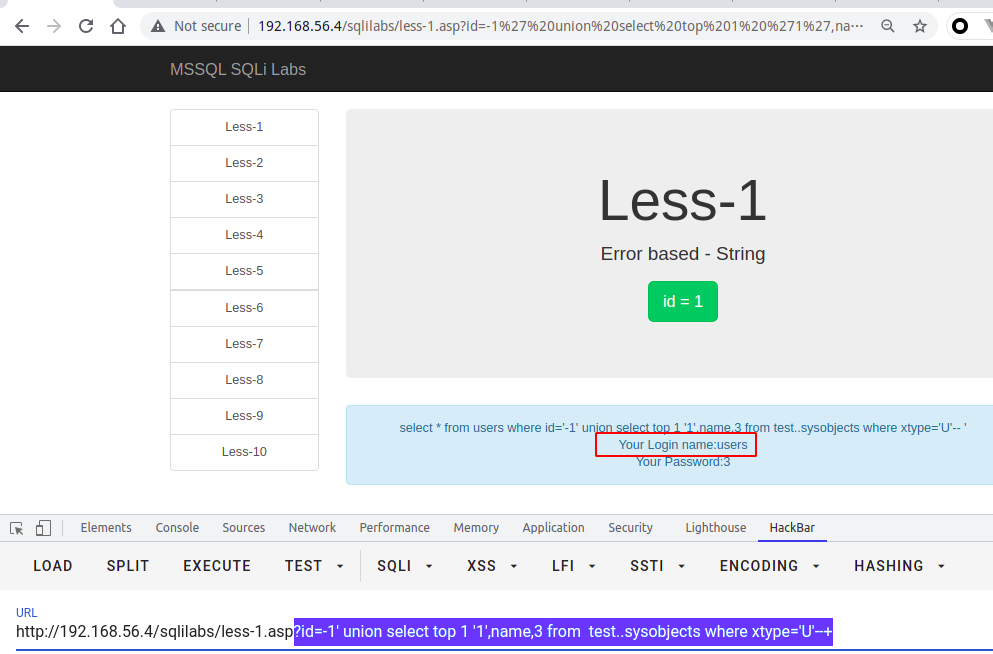Switch to the Elements DevTools tab
Screen dimensions: 993x654
click(x=106, y=528)
